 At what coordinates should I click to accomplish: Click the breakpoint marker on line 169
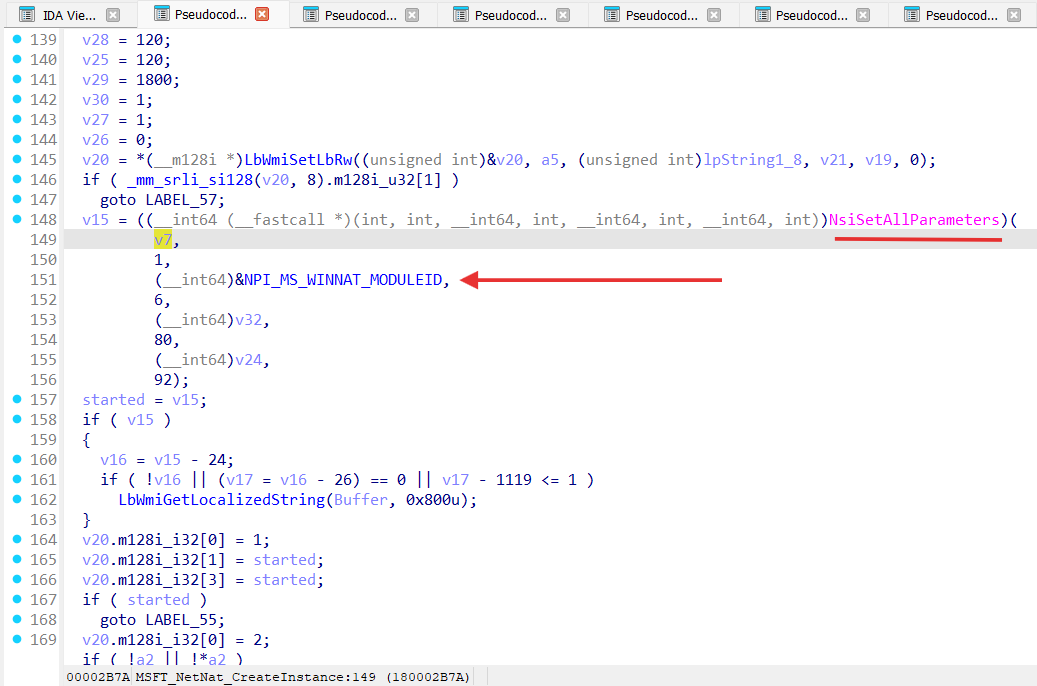tap(17, 640)
